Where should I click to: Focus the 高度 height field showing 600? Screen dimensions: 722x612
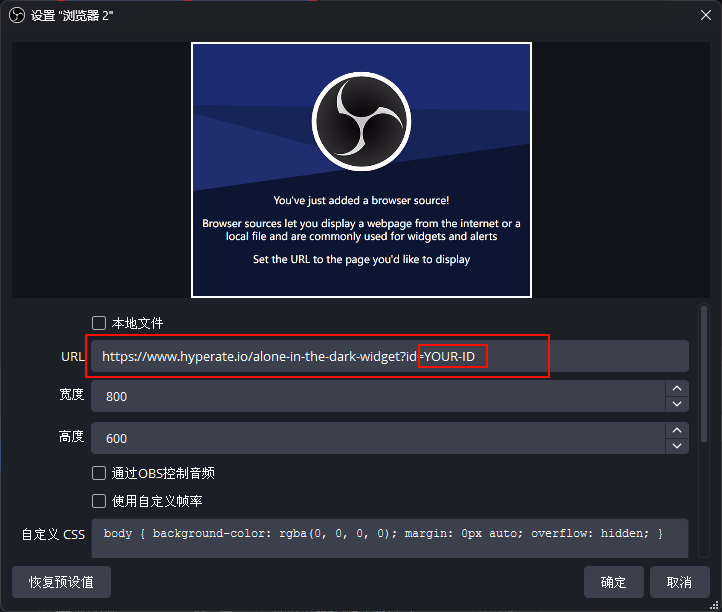(x=378, y=438)
